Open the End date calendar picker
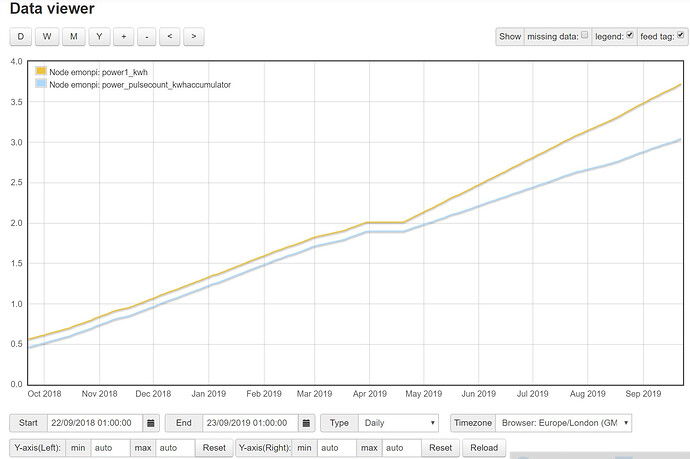 pyautogui.click(x=306, y=423)
